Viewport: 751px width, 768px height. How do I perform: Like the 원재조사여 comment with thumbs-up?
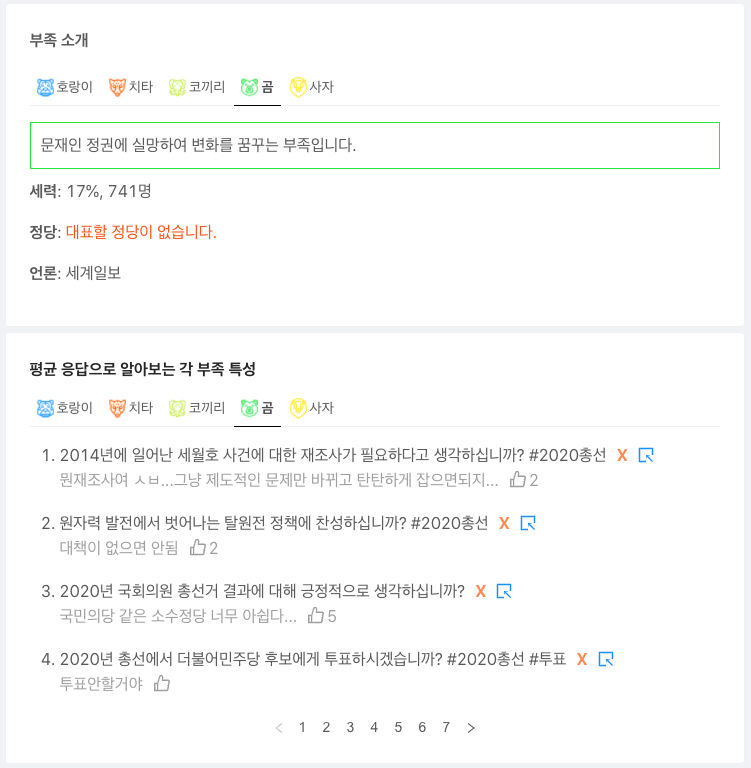coord(517,479)
